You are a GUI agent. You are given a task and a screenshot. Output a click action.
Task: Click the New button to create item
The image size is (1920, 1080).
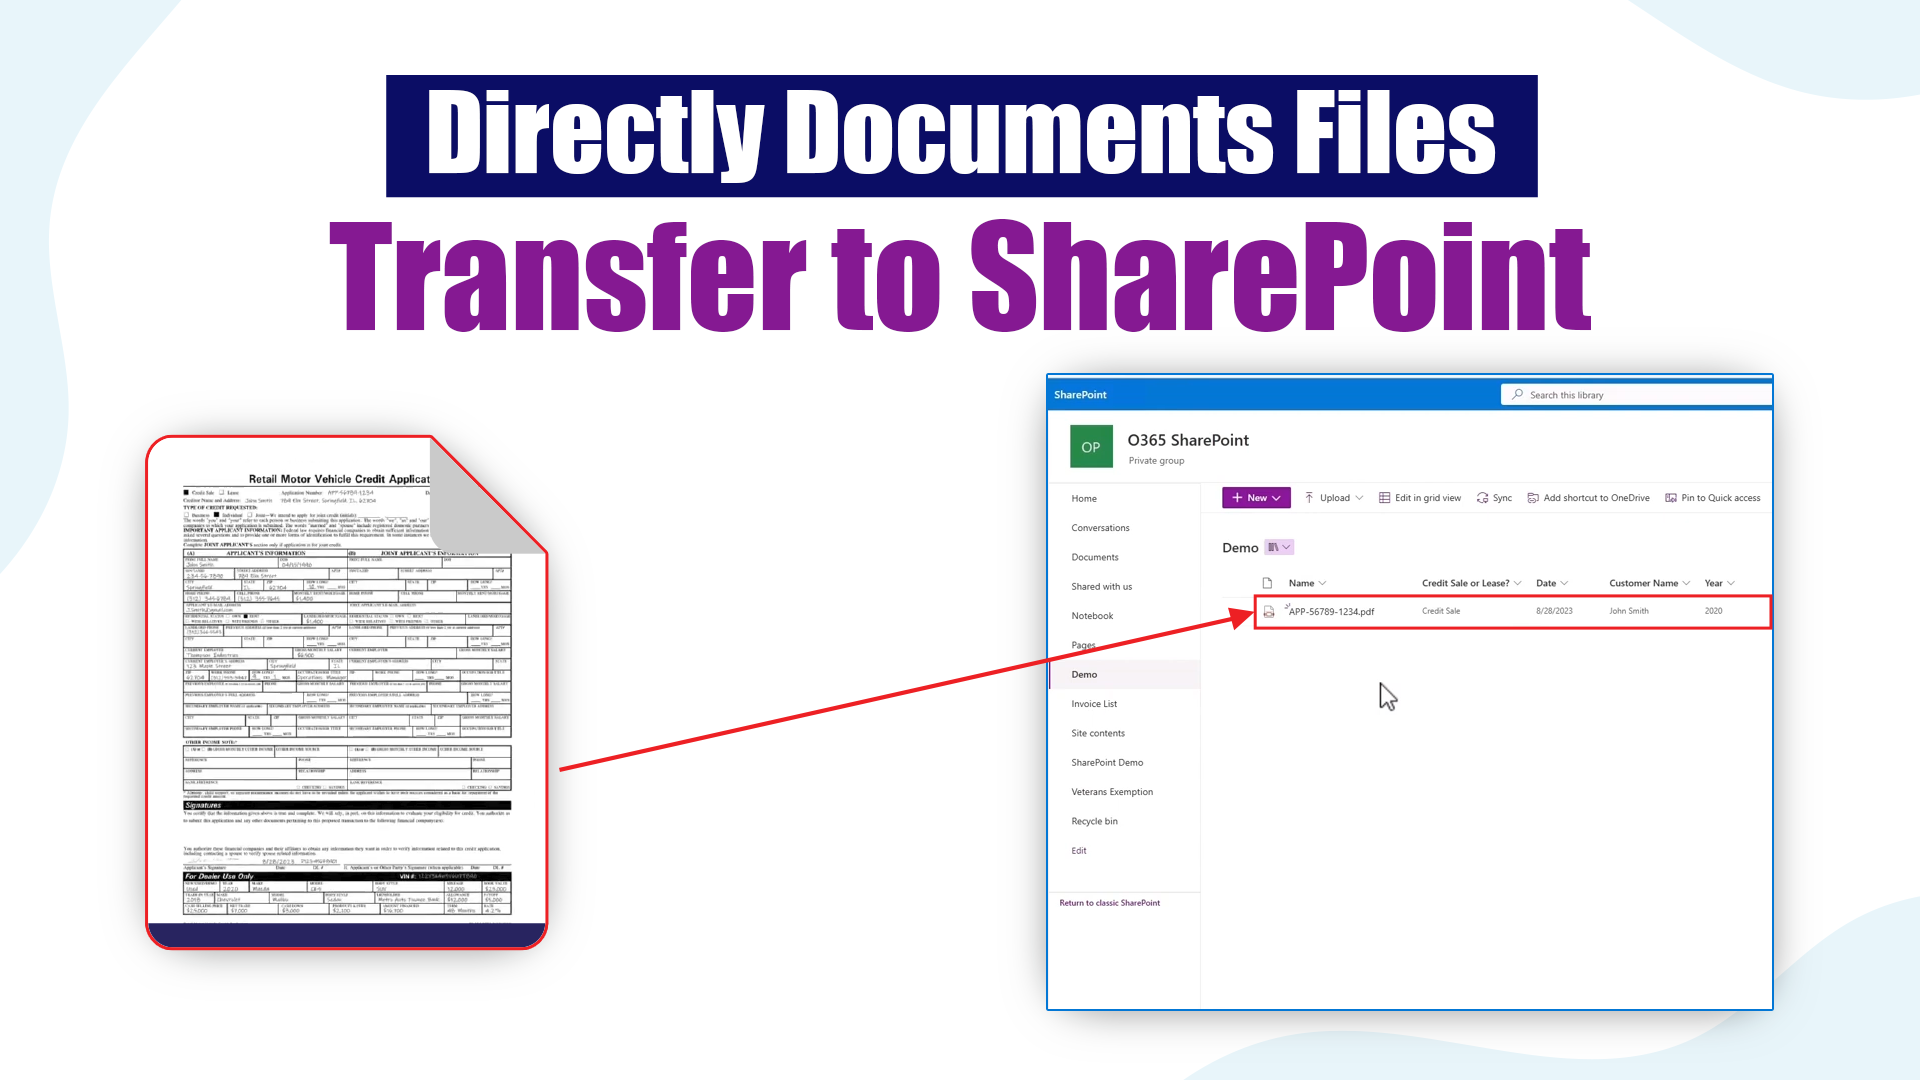pyautogui.click(x=1251, y=497)
